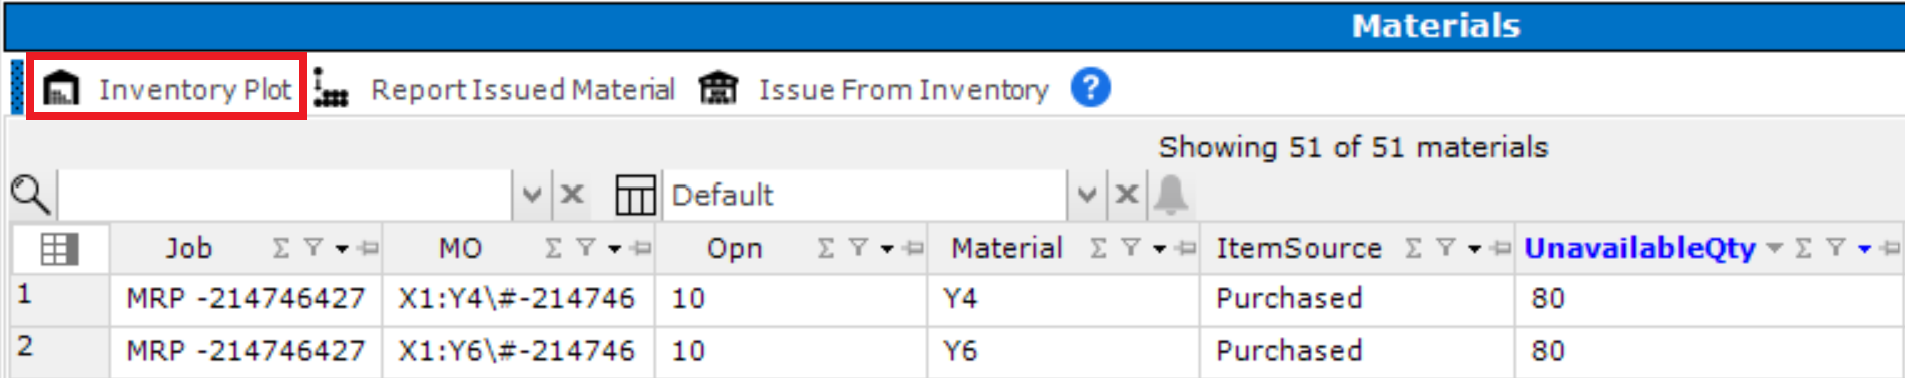Viewport: 1905px width, 378px height.
Task: Toggle pin on the ItemSource column
Action: [x=1499, y=248]
